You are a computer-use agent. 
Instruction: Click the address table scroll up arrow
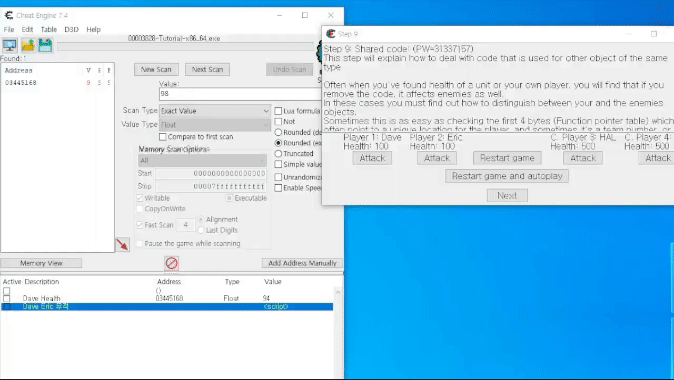[x=338, y=292]
